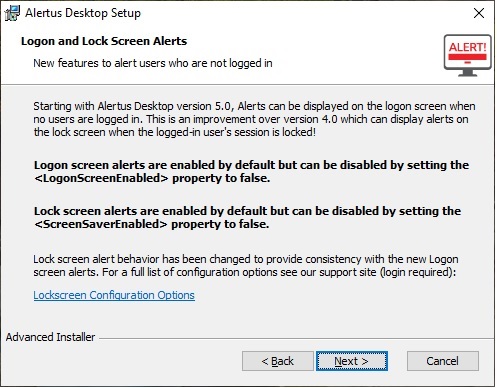Click the logged-in user's session is locked line
497x388 pixels.
click(174, 132)
